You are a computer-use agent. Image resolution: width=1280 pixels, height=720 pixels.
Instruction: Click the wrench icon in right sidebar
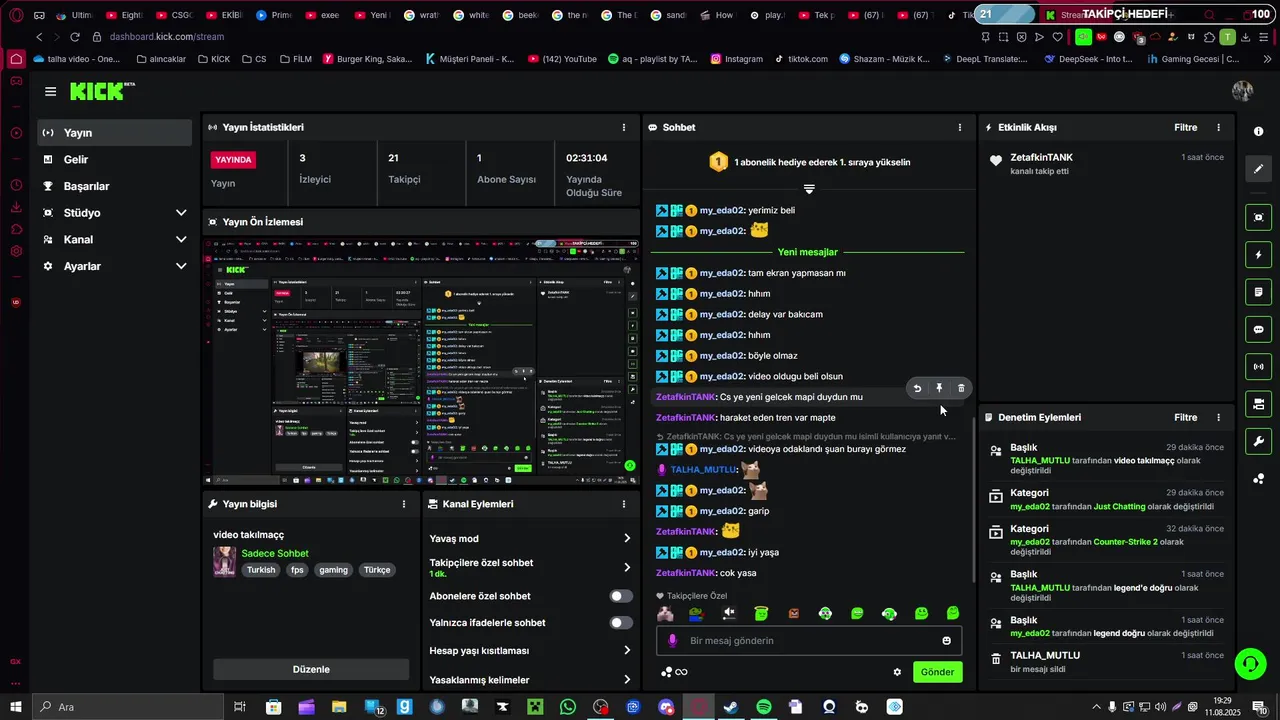1258,441
